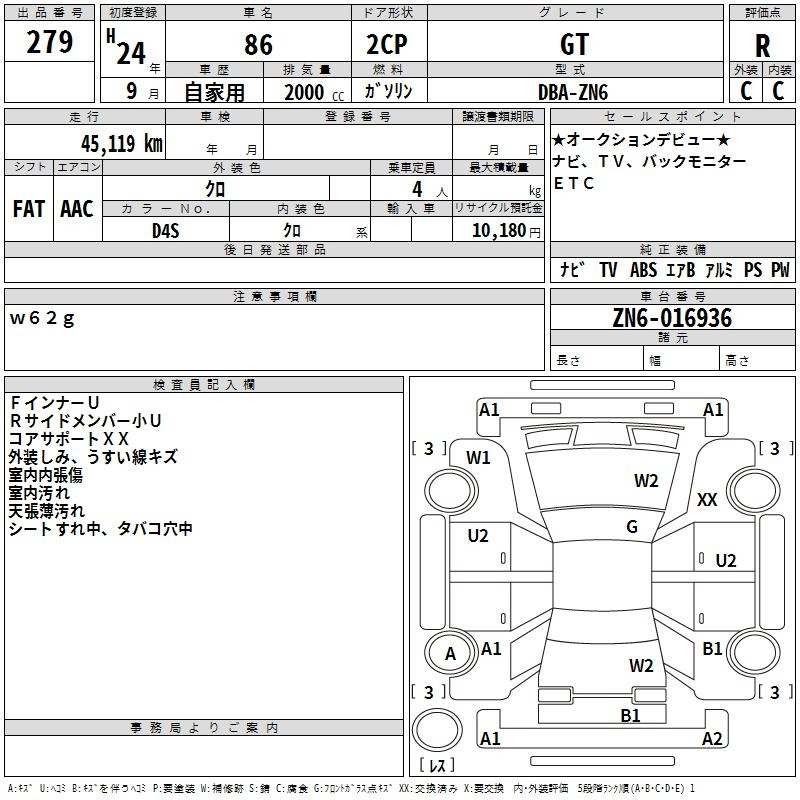Select クロ in the interior color field
This screenshot has height=800, width=800.
[292, 231]
